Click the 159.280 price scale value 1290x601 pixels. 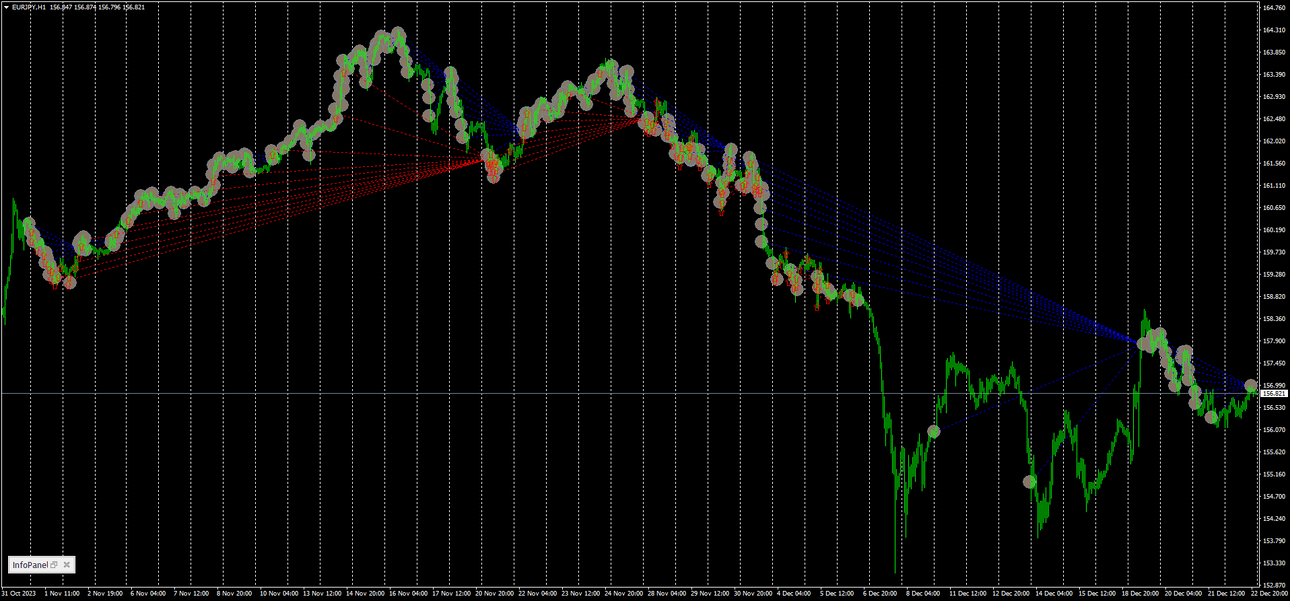coord(1274,274)
